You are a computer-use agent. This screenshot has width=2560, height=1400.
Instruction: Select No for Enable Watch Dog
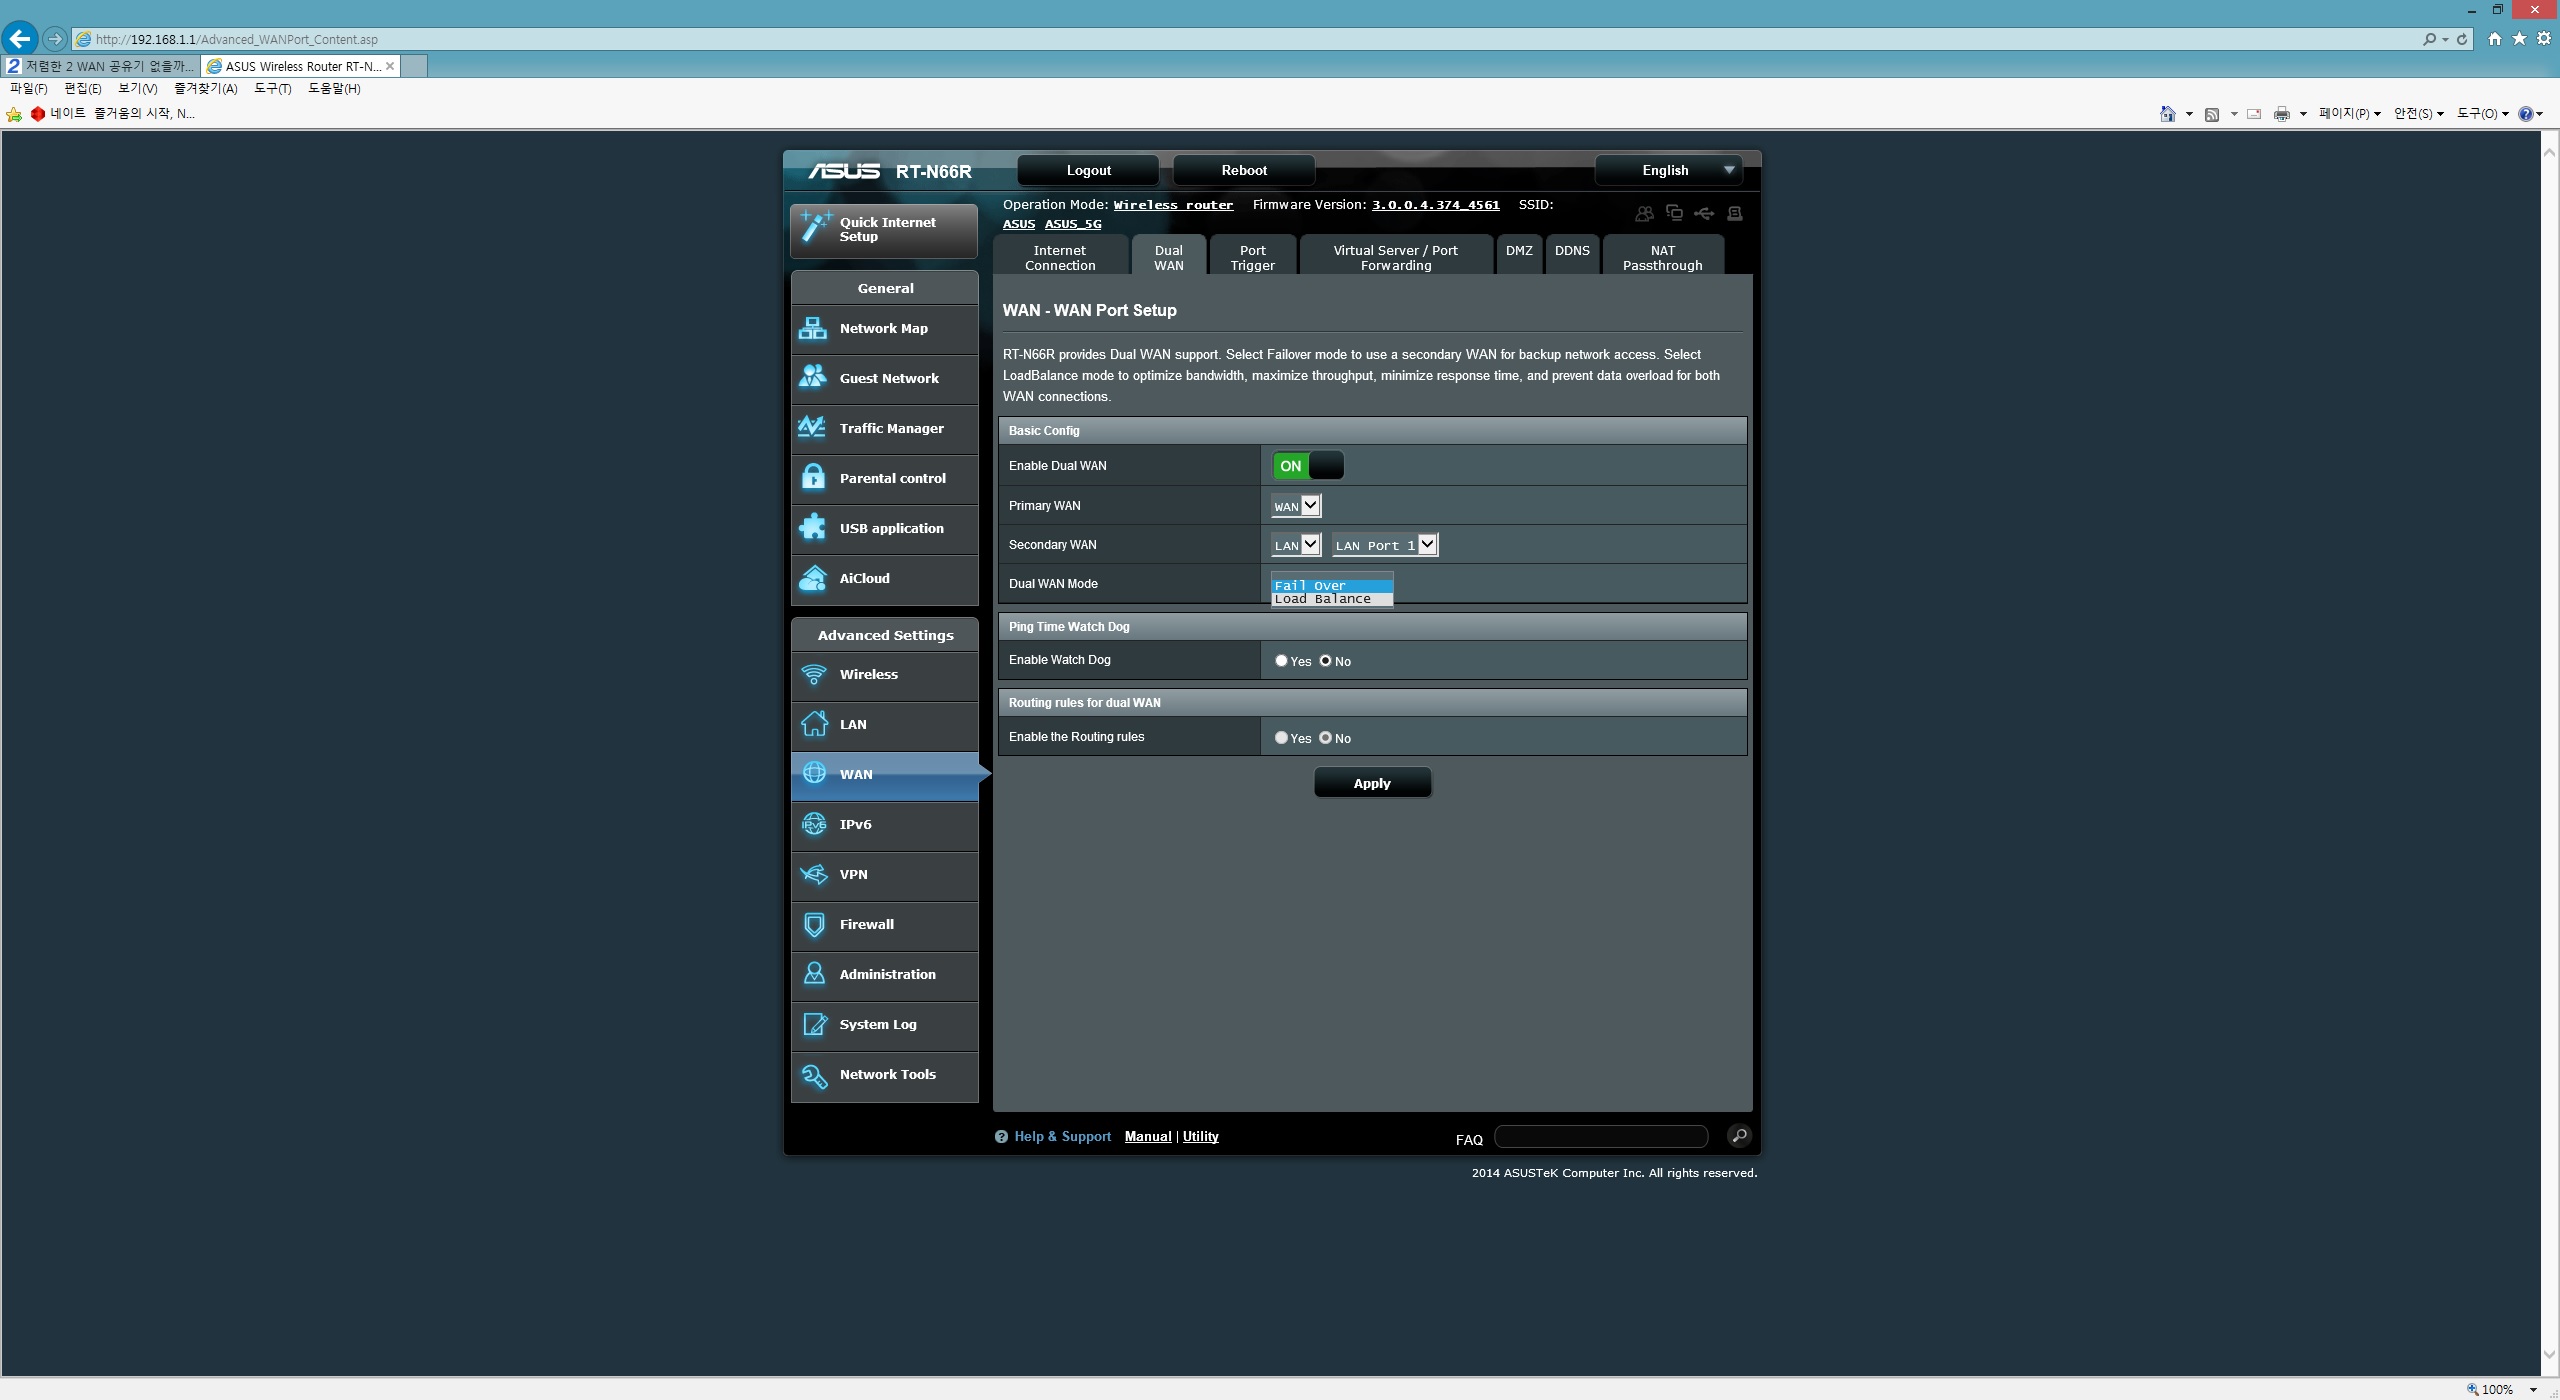tap(1325, 661)
